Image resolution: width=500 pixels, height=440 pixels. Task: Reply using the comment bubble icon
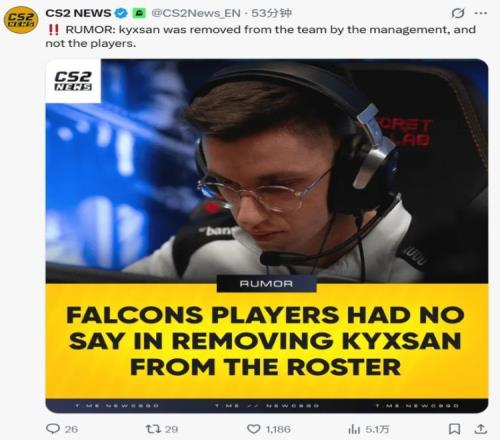53,428
